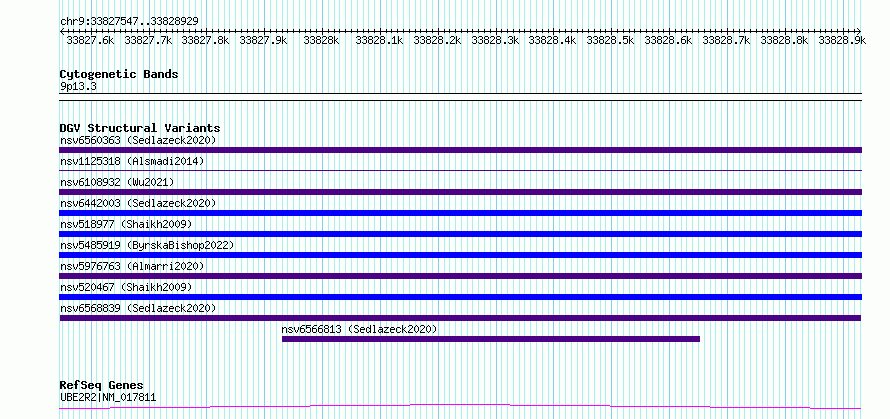890x419 pixels.
Task: Click the purple bar under nsv6108932
Action: [x=461, y=192]
